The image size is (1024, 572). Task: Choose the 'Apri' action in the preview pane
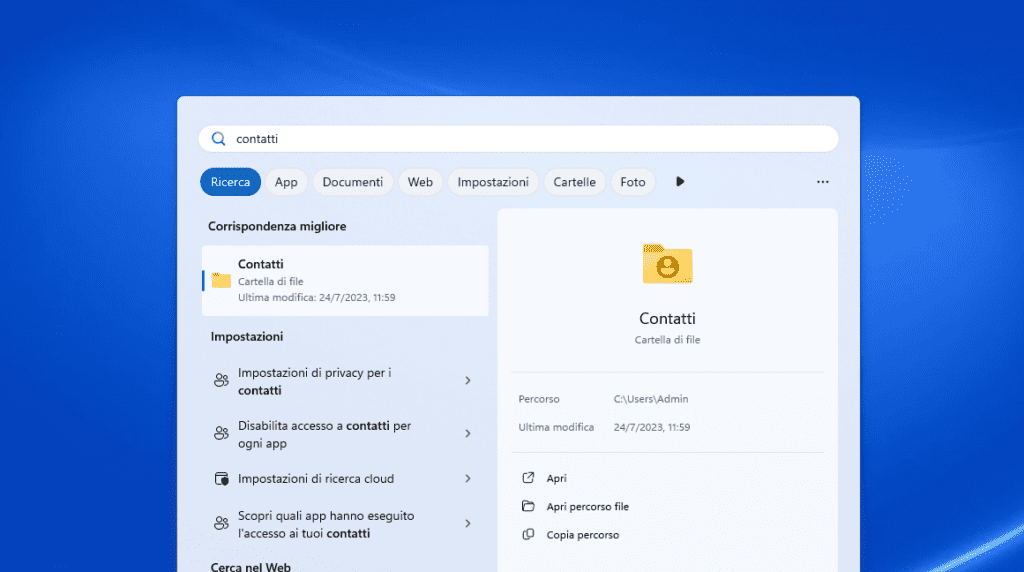(x=556, y=478)
